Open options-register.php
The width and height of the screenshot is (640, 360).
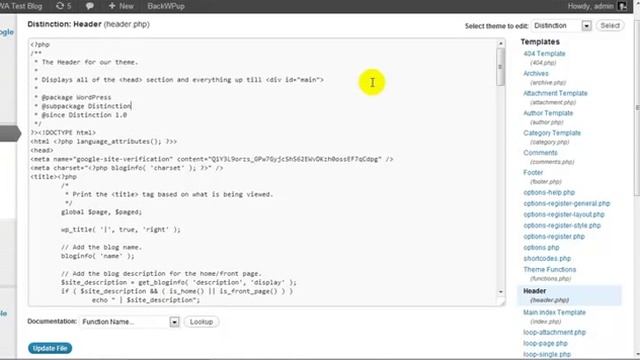(554, 236)
